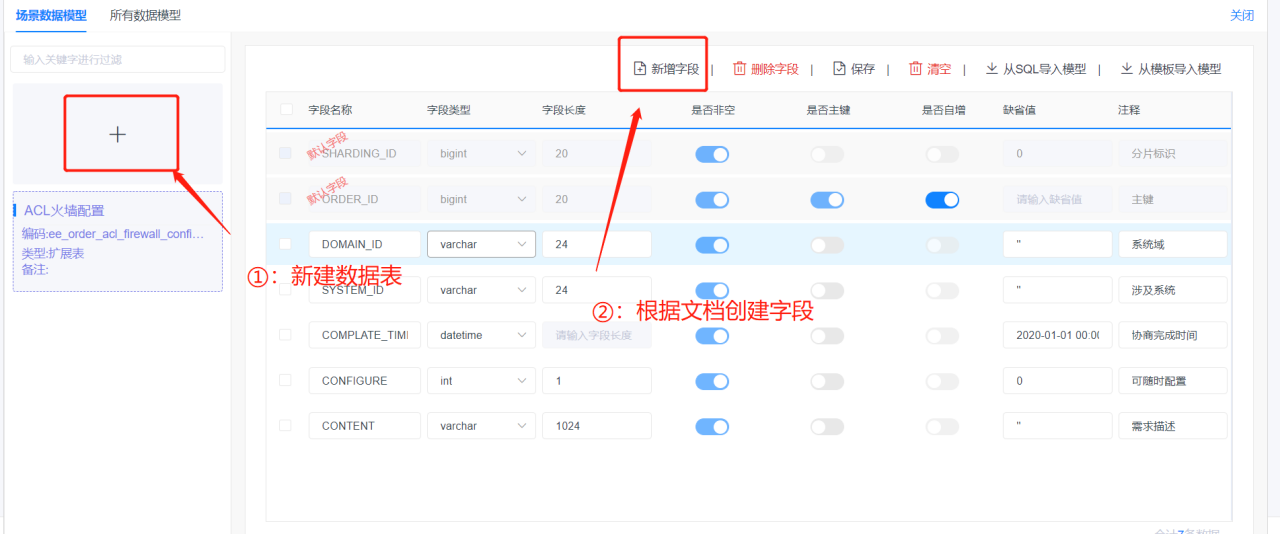The height and width of the screenshot is (534, 1280).
Task: Edit the 需求描述 comment field
Action: click(1173, 425)
